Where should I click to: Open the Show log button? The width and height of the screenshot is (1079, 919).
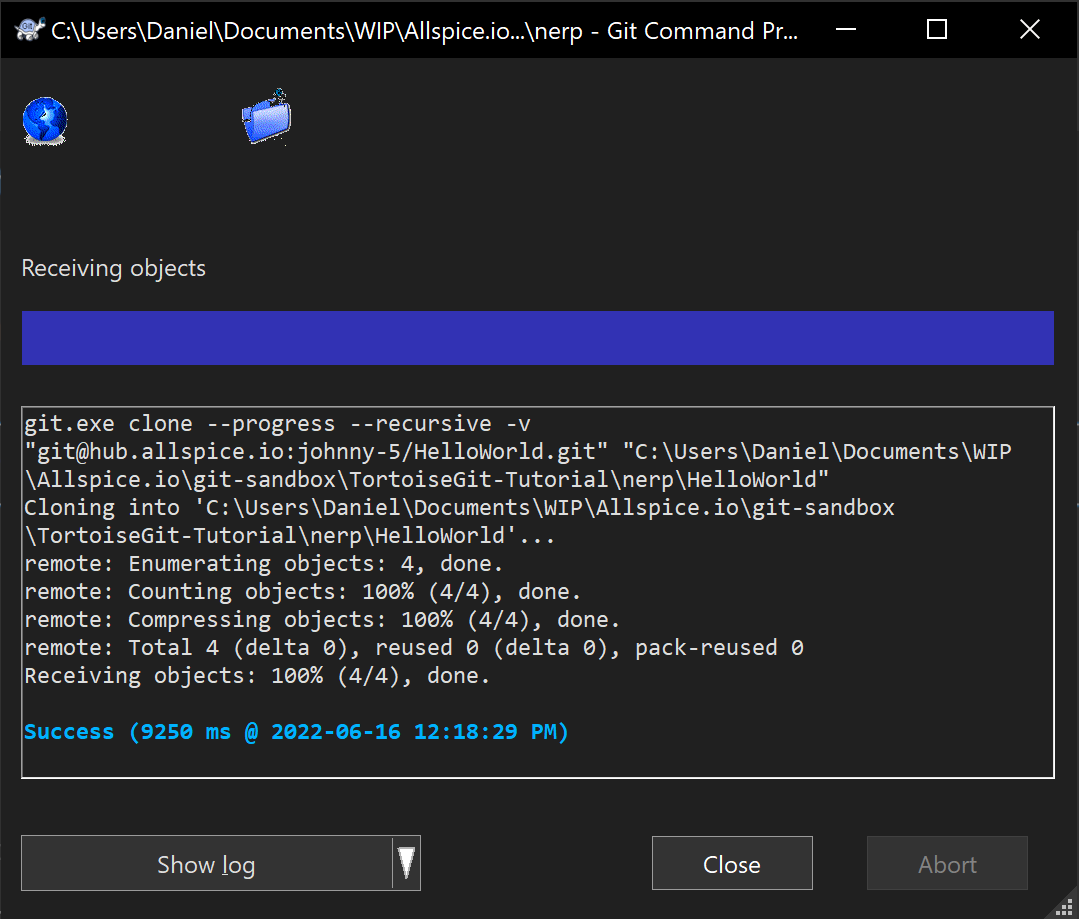click(x=206, y=863)
